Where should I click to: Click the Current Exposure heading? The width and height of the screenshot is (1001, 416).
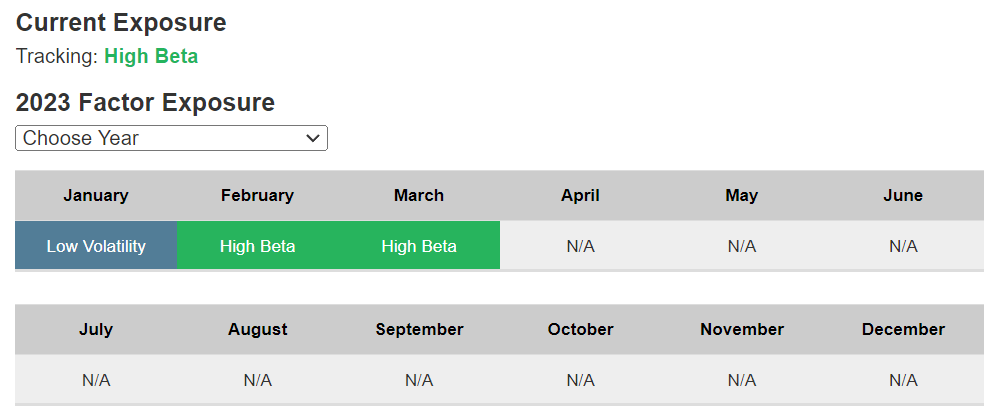click(x=121, y=22)
